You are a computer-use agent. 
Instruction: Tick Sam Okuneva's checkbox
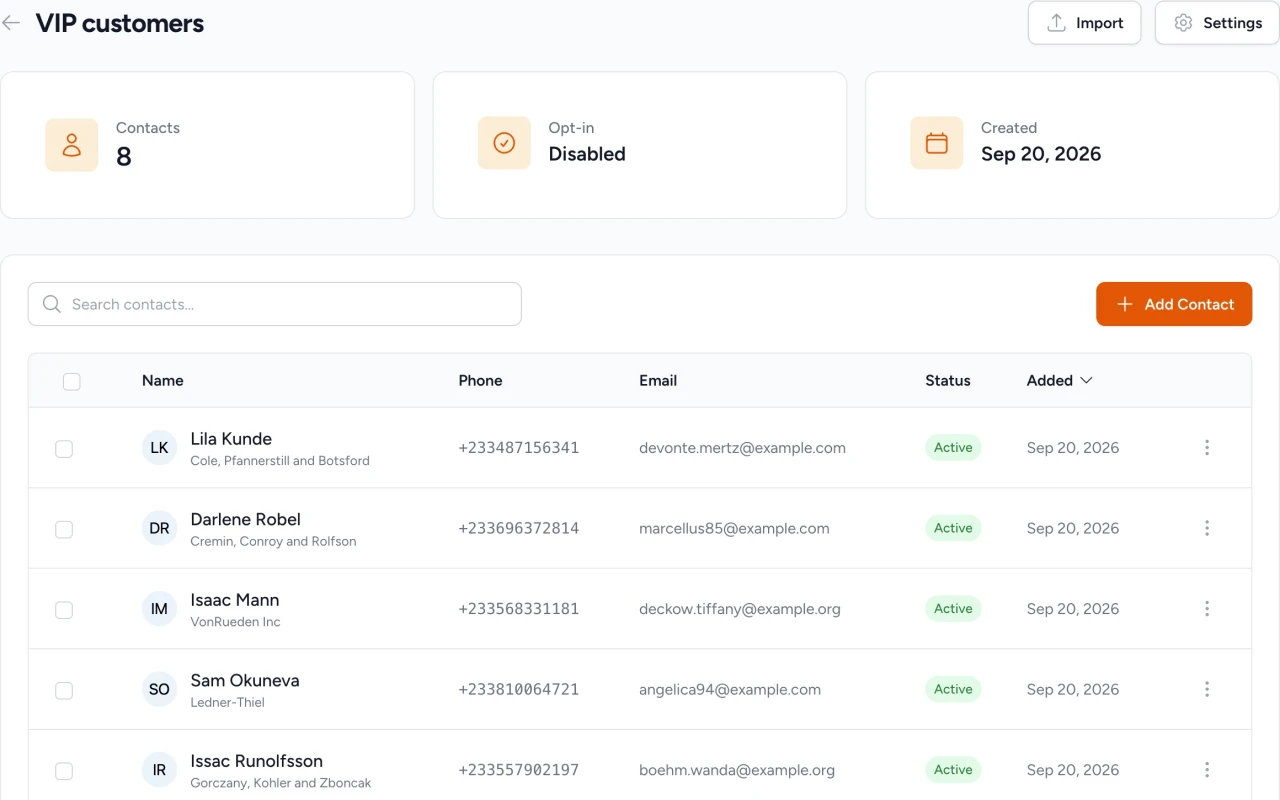tap(64, 690)
